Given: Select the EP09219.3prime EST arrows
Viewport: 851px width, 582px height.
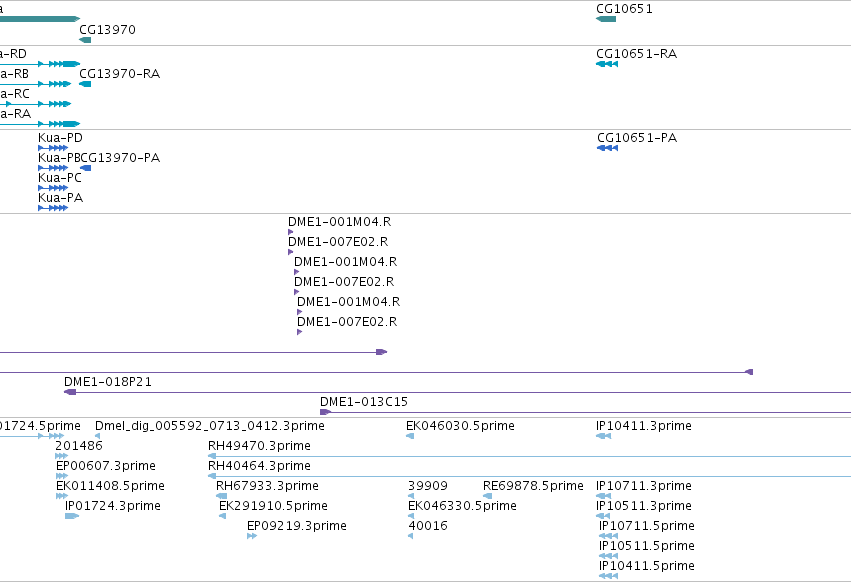Looking at the screenshot, I should (252, 536).
